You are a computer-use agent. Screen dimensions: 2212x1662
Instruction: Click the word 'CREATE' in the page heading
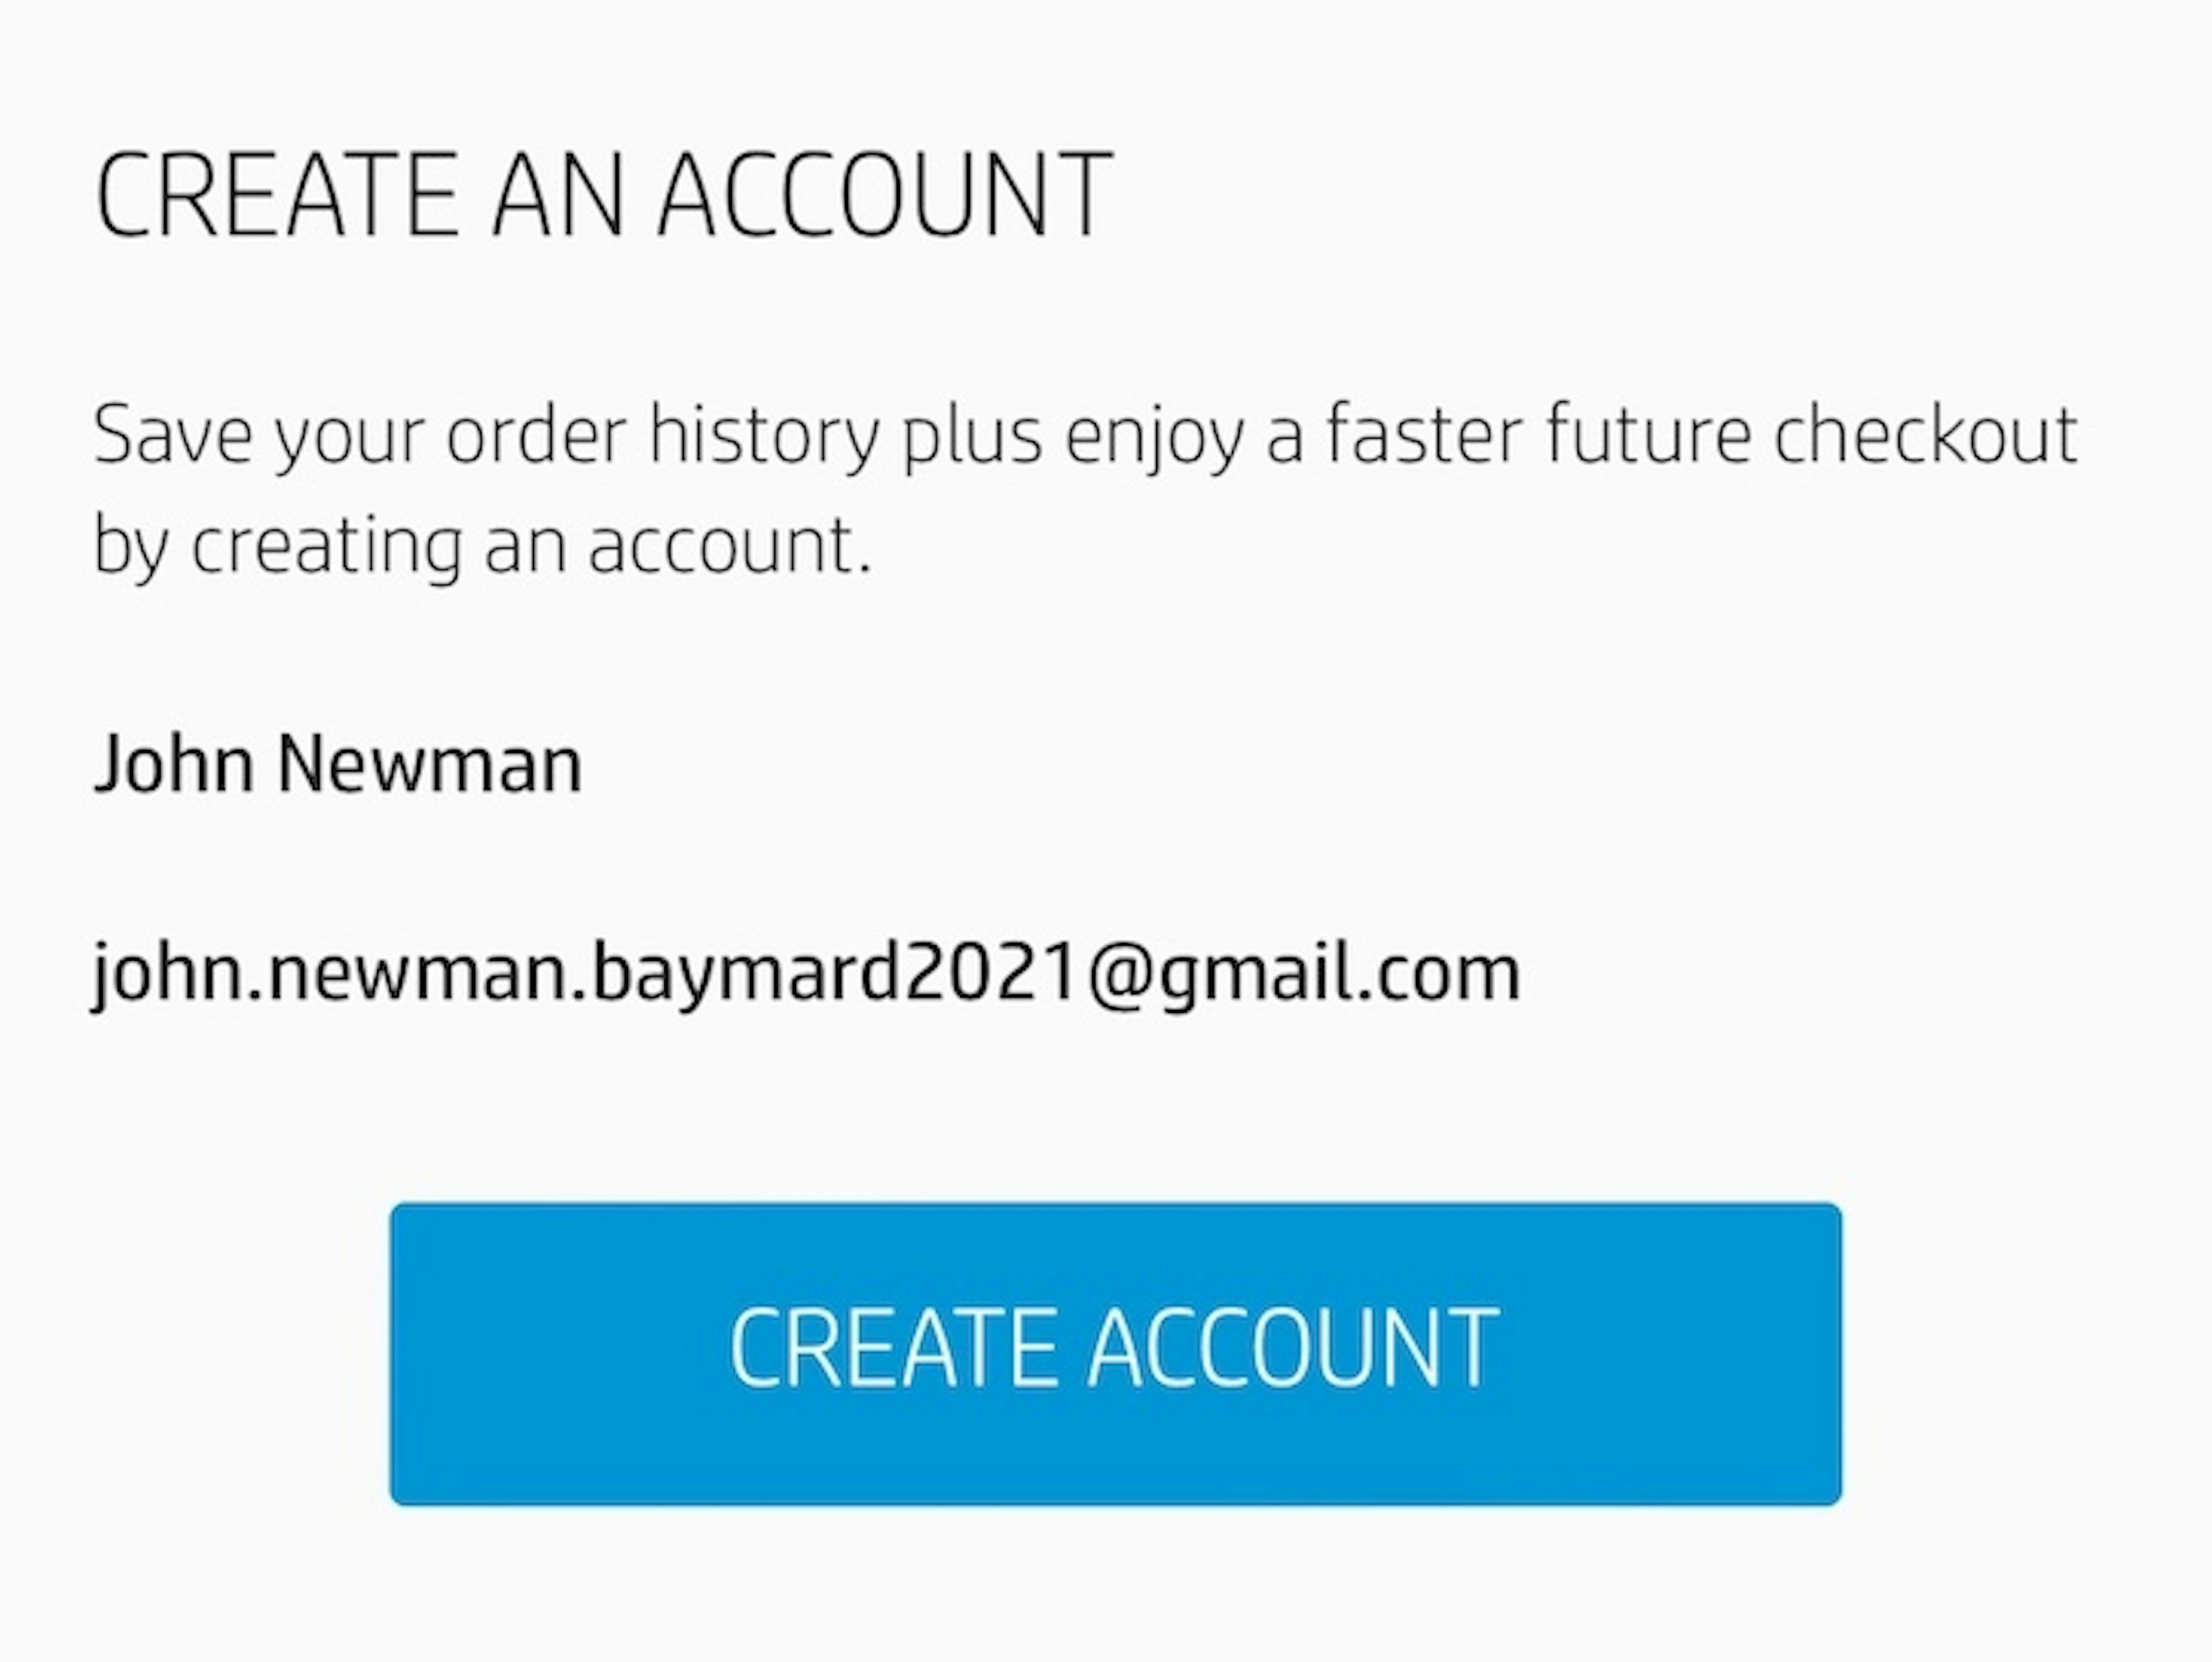click(277, 196)
